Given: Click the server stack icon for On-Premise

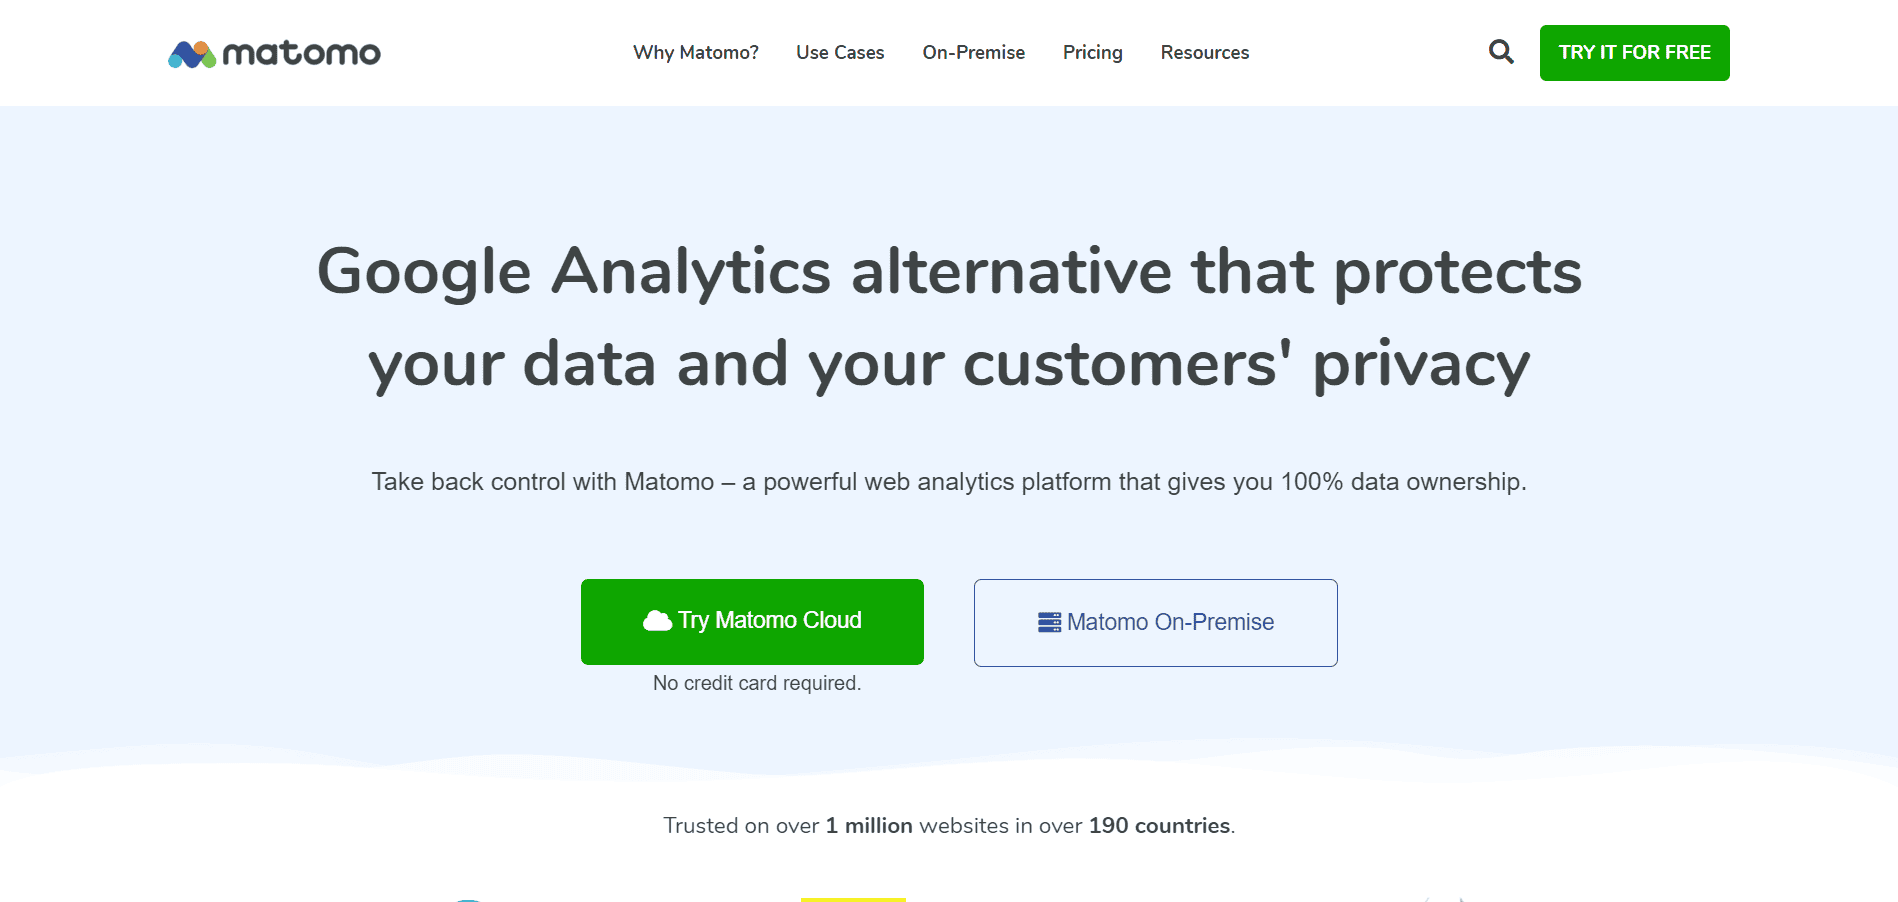Looking at the screenshot, I should [x=1049, y=622].
